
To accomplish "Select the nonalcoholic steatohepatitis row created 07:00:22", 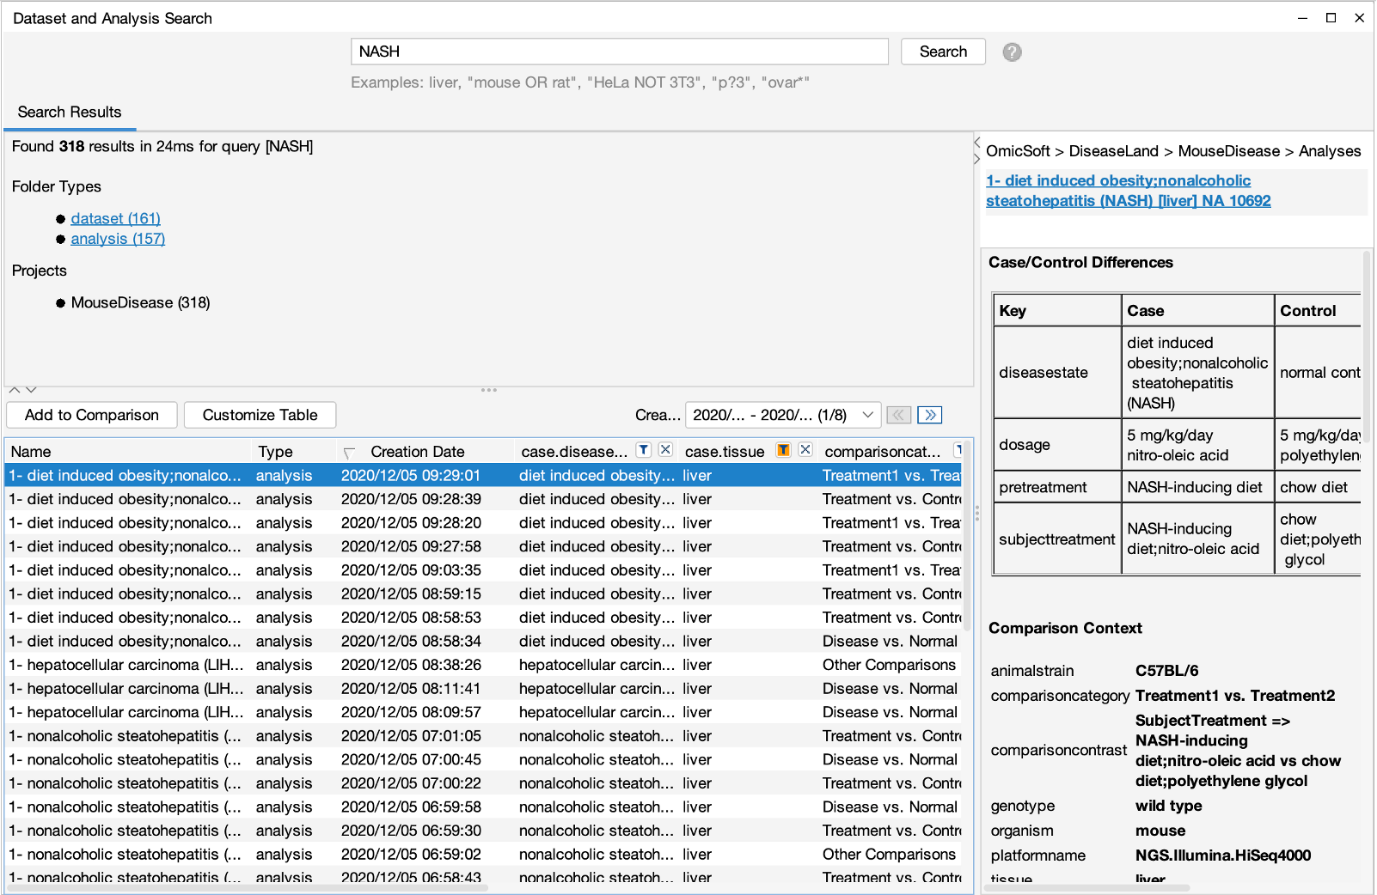I will 484,783.
